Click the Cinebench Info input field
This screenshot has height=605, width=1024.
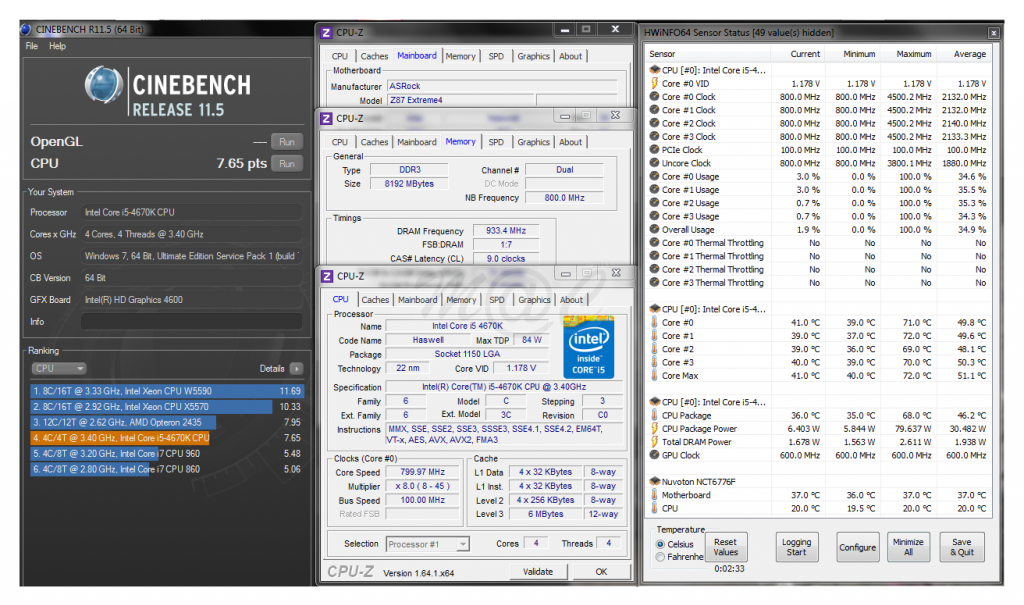click(190, 322)
